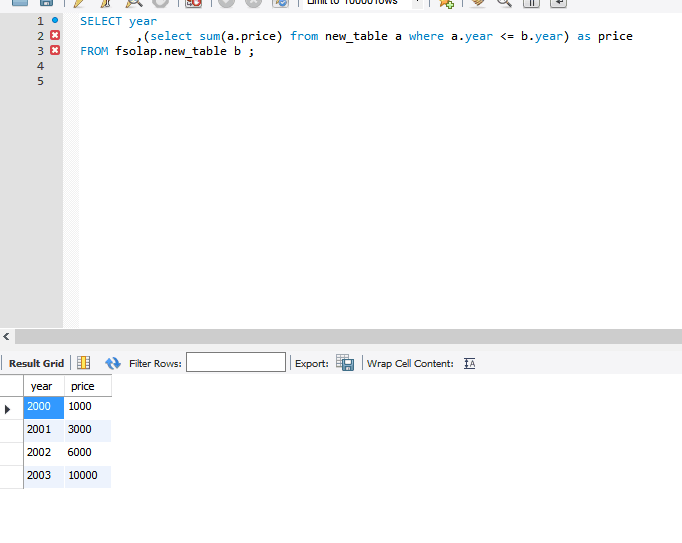
Task: Select the cell with price 1000
Action: 88,408
